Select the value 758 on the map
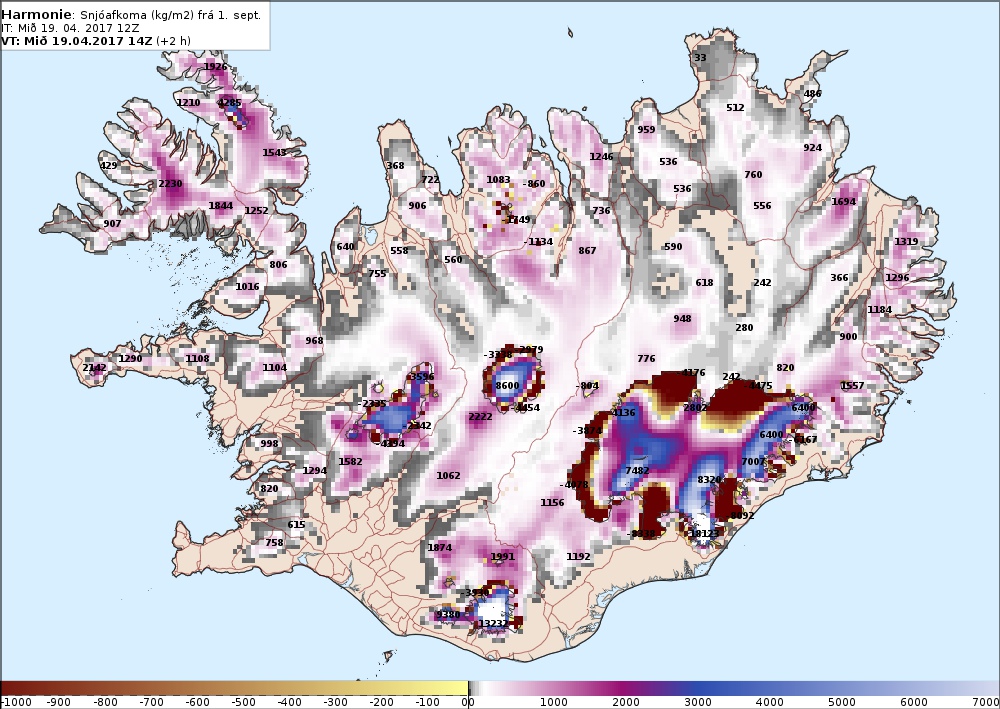This screenshot has height=709, width=1000. pos(274,543)
